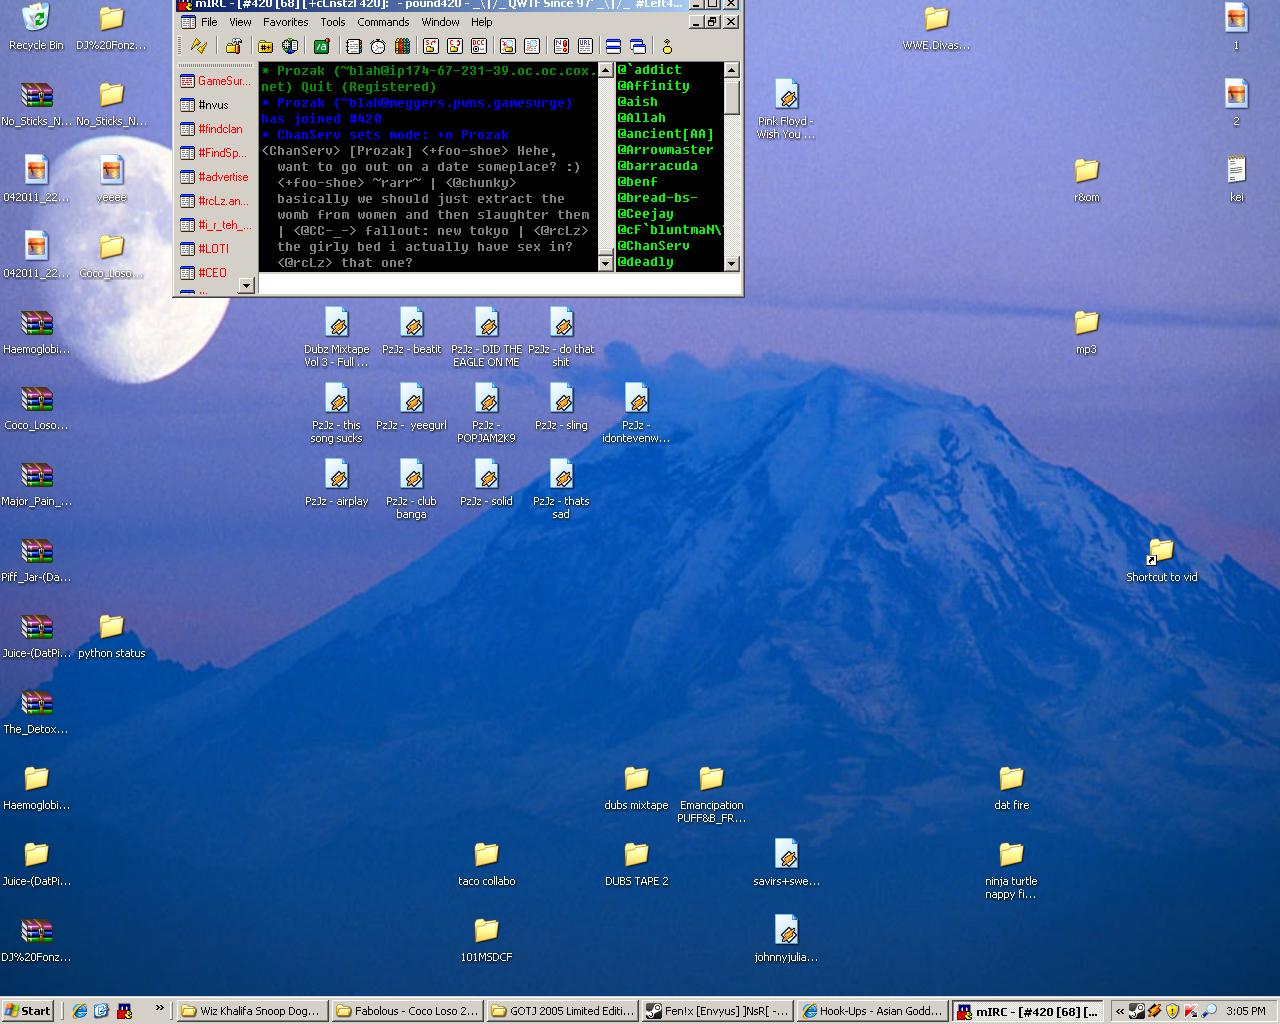Open the Commands menu
This screenshot has width=1280, height=1024.
(383, 22)
